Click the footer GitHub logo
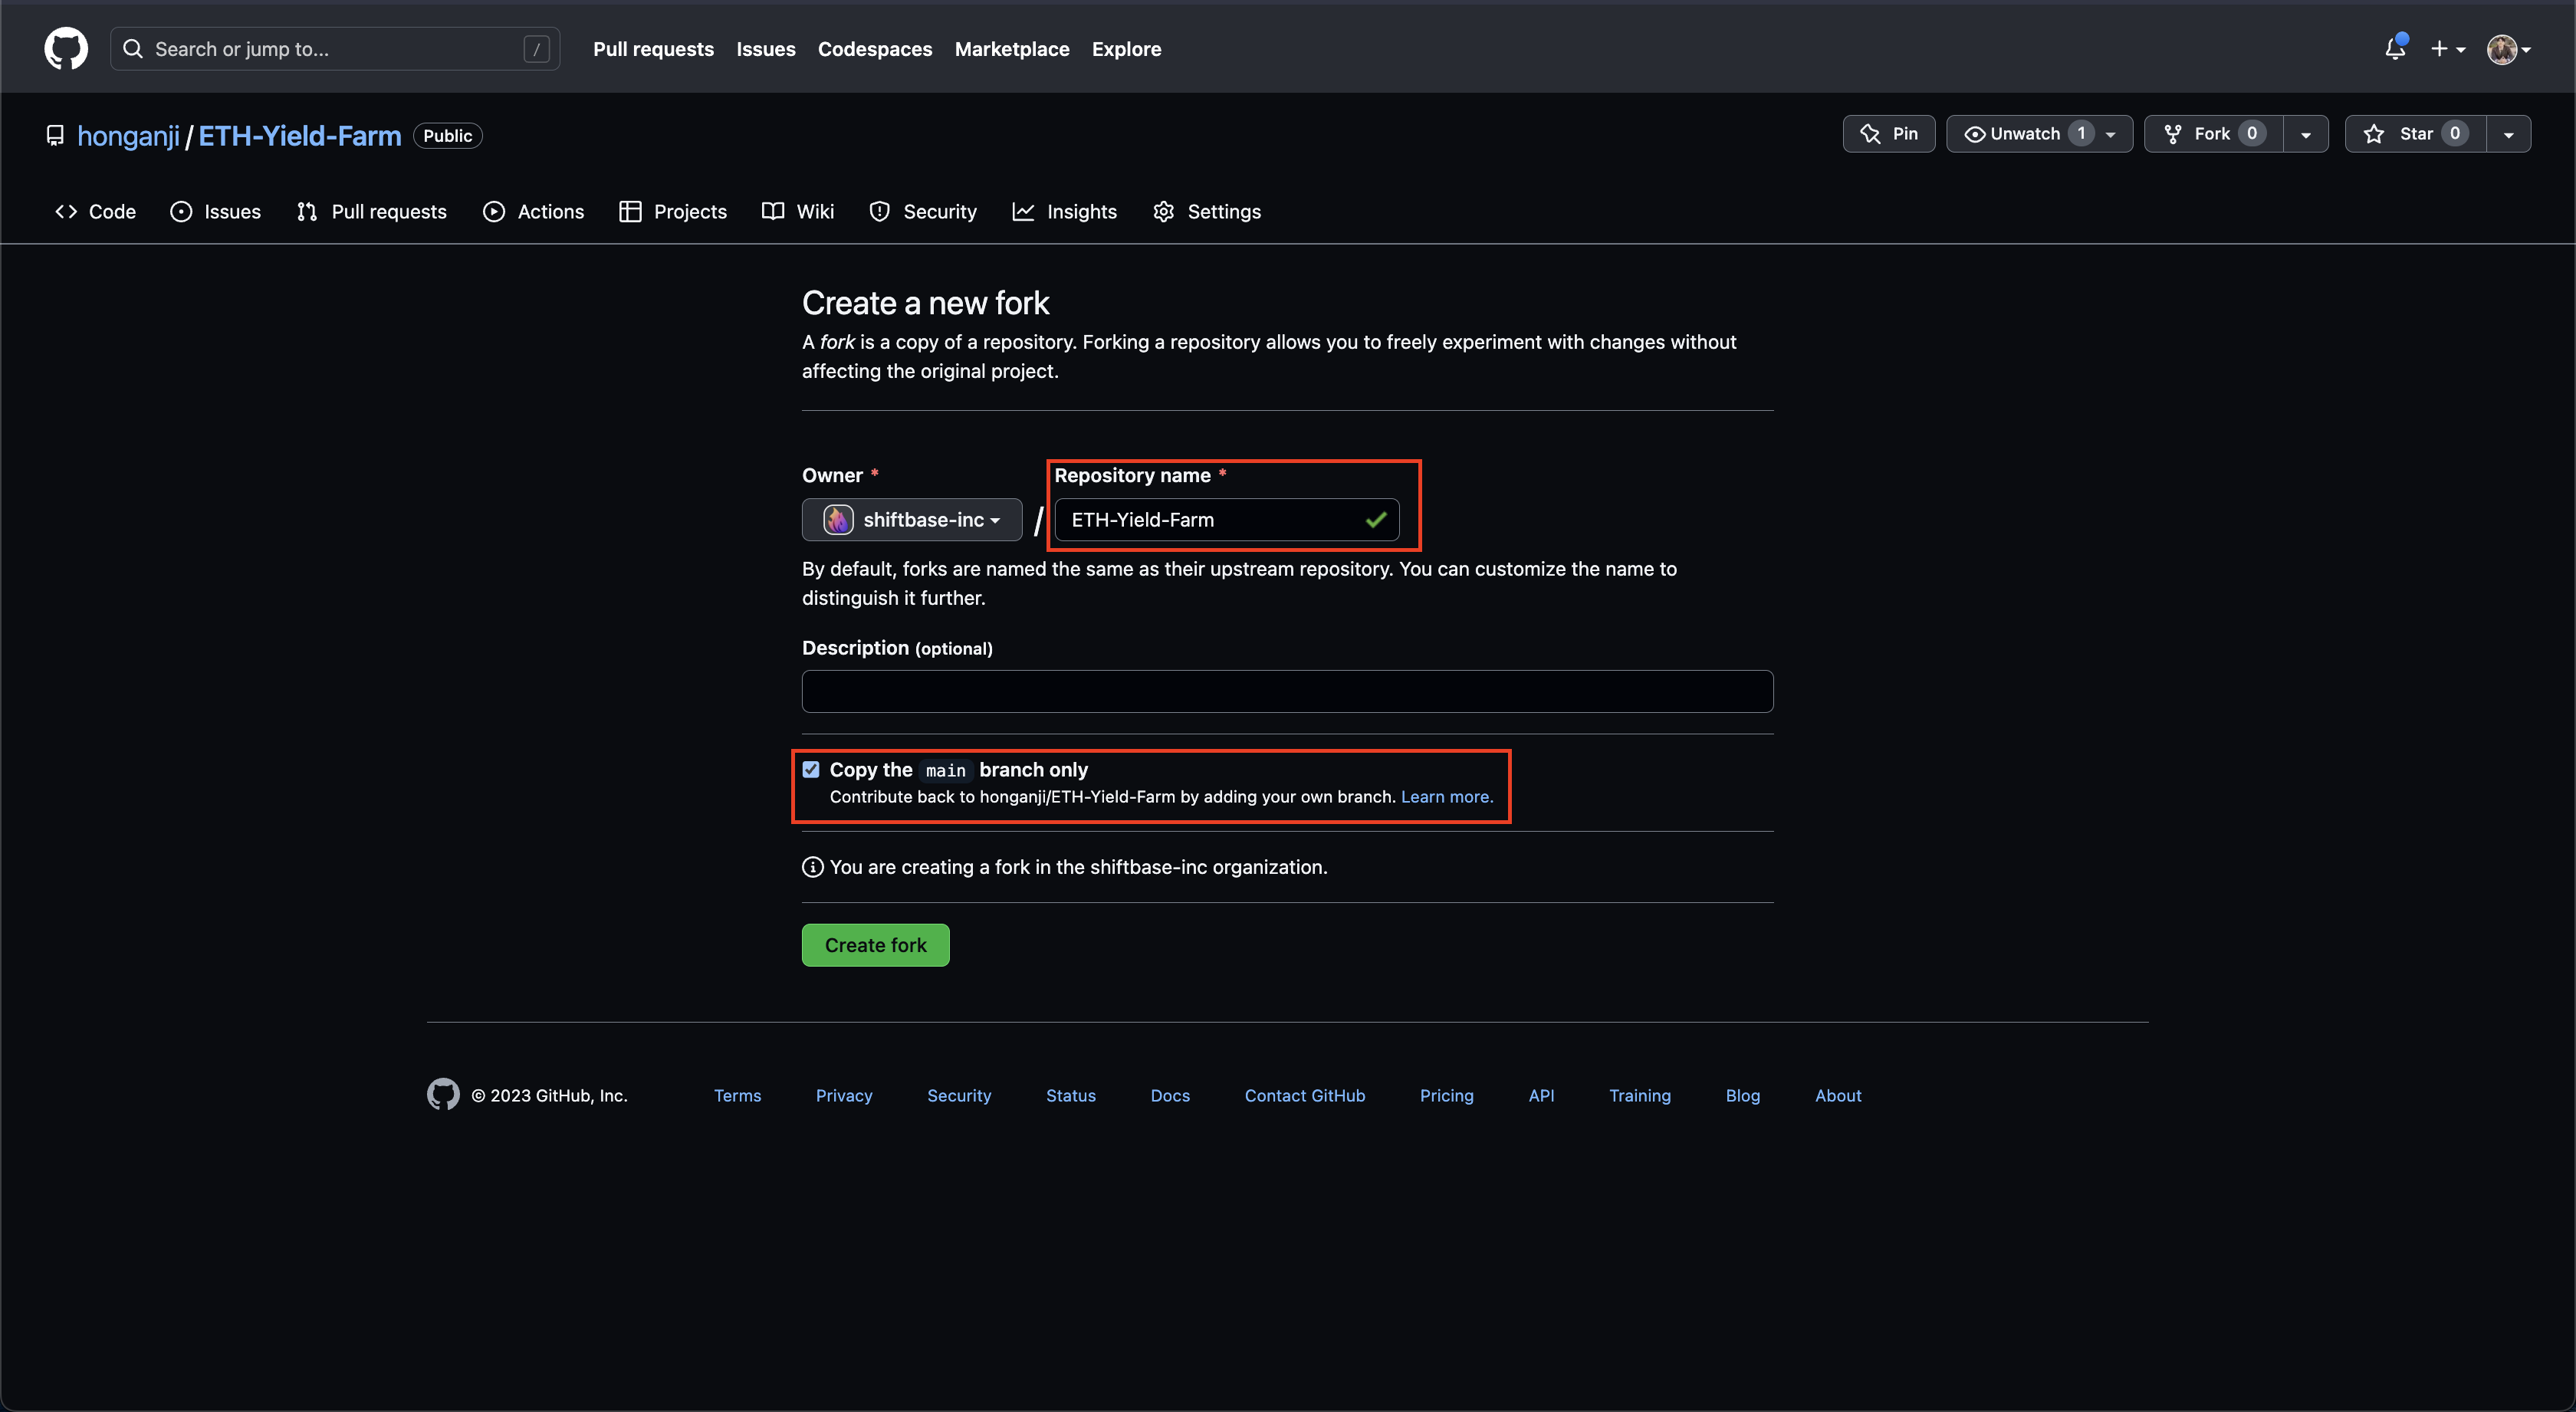This screenshot has height=1412, width=2576. 443,1094
